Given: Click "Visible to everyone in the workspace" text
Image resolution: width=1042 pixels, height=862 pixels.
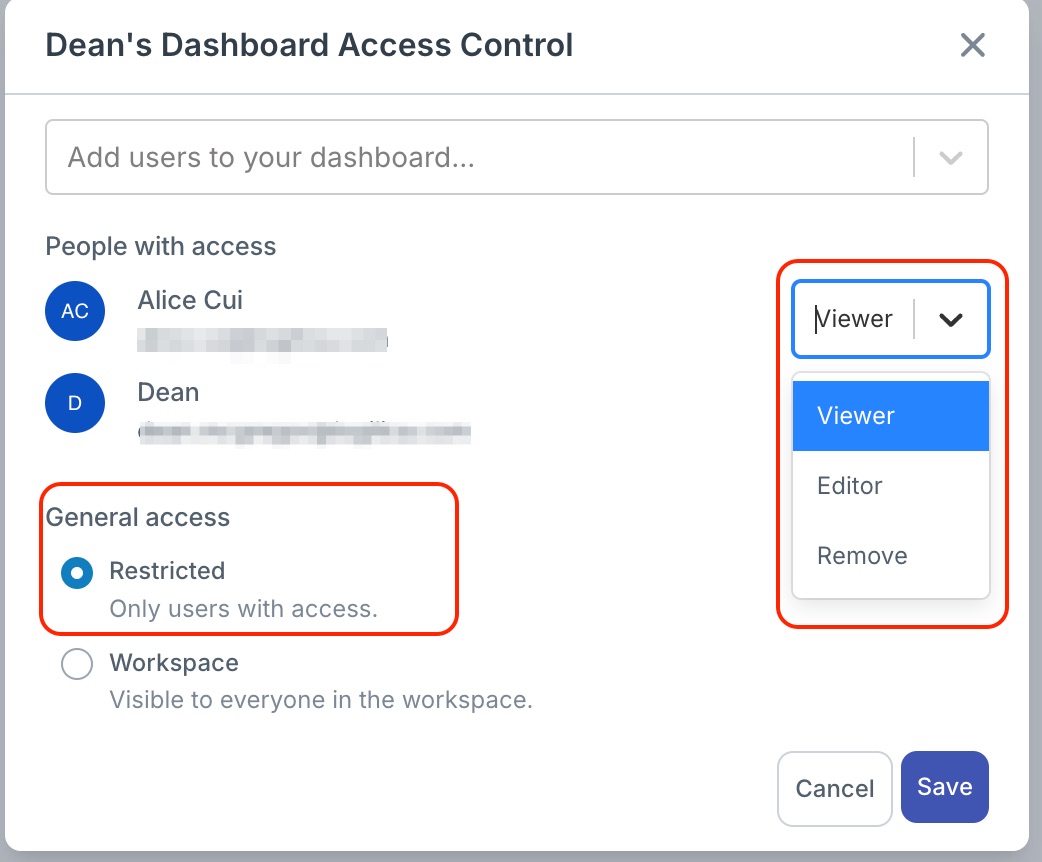Looking at the screenshot, I should 320,700.
